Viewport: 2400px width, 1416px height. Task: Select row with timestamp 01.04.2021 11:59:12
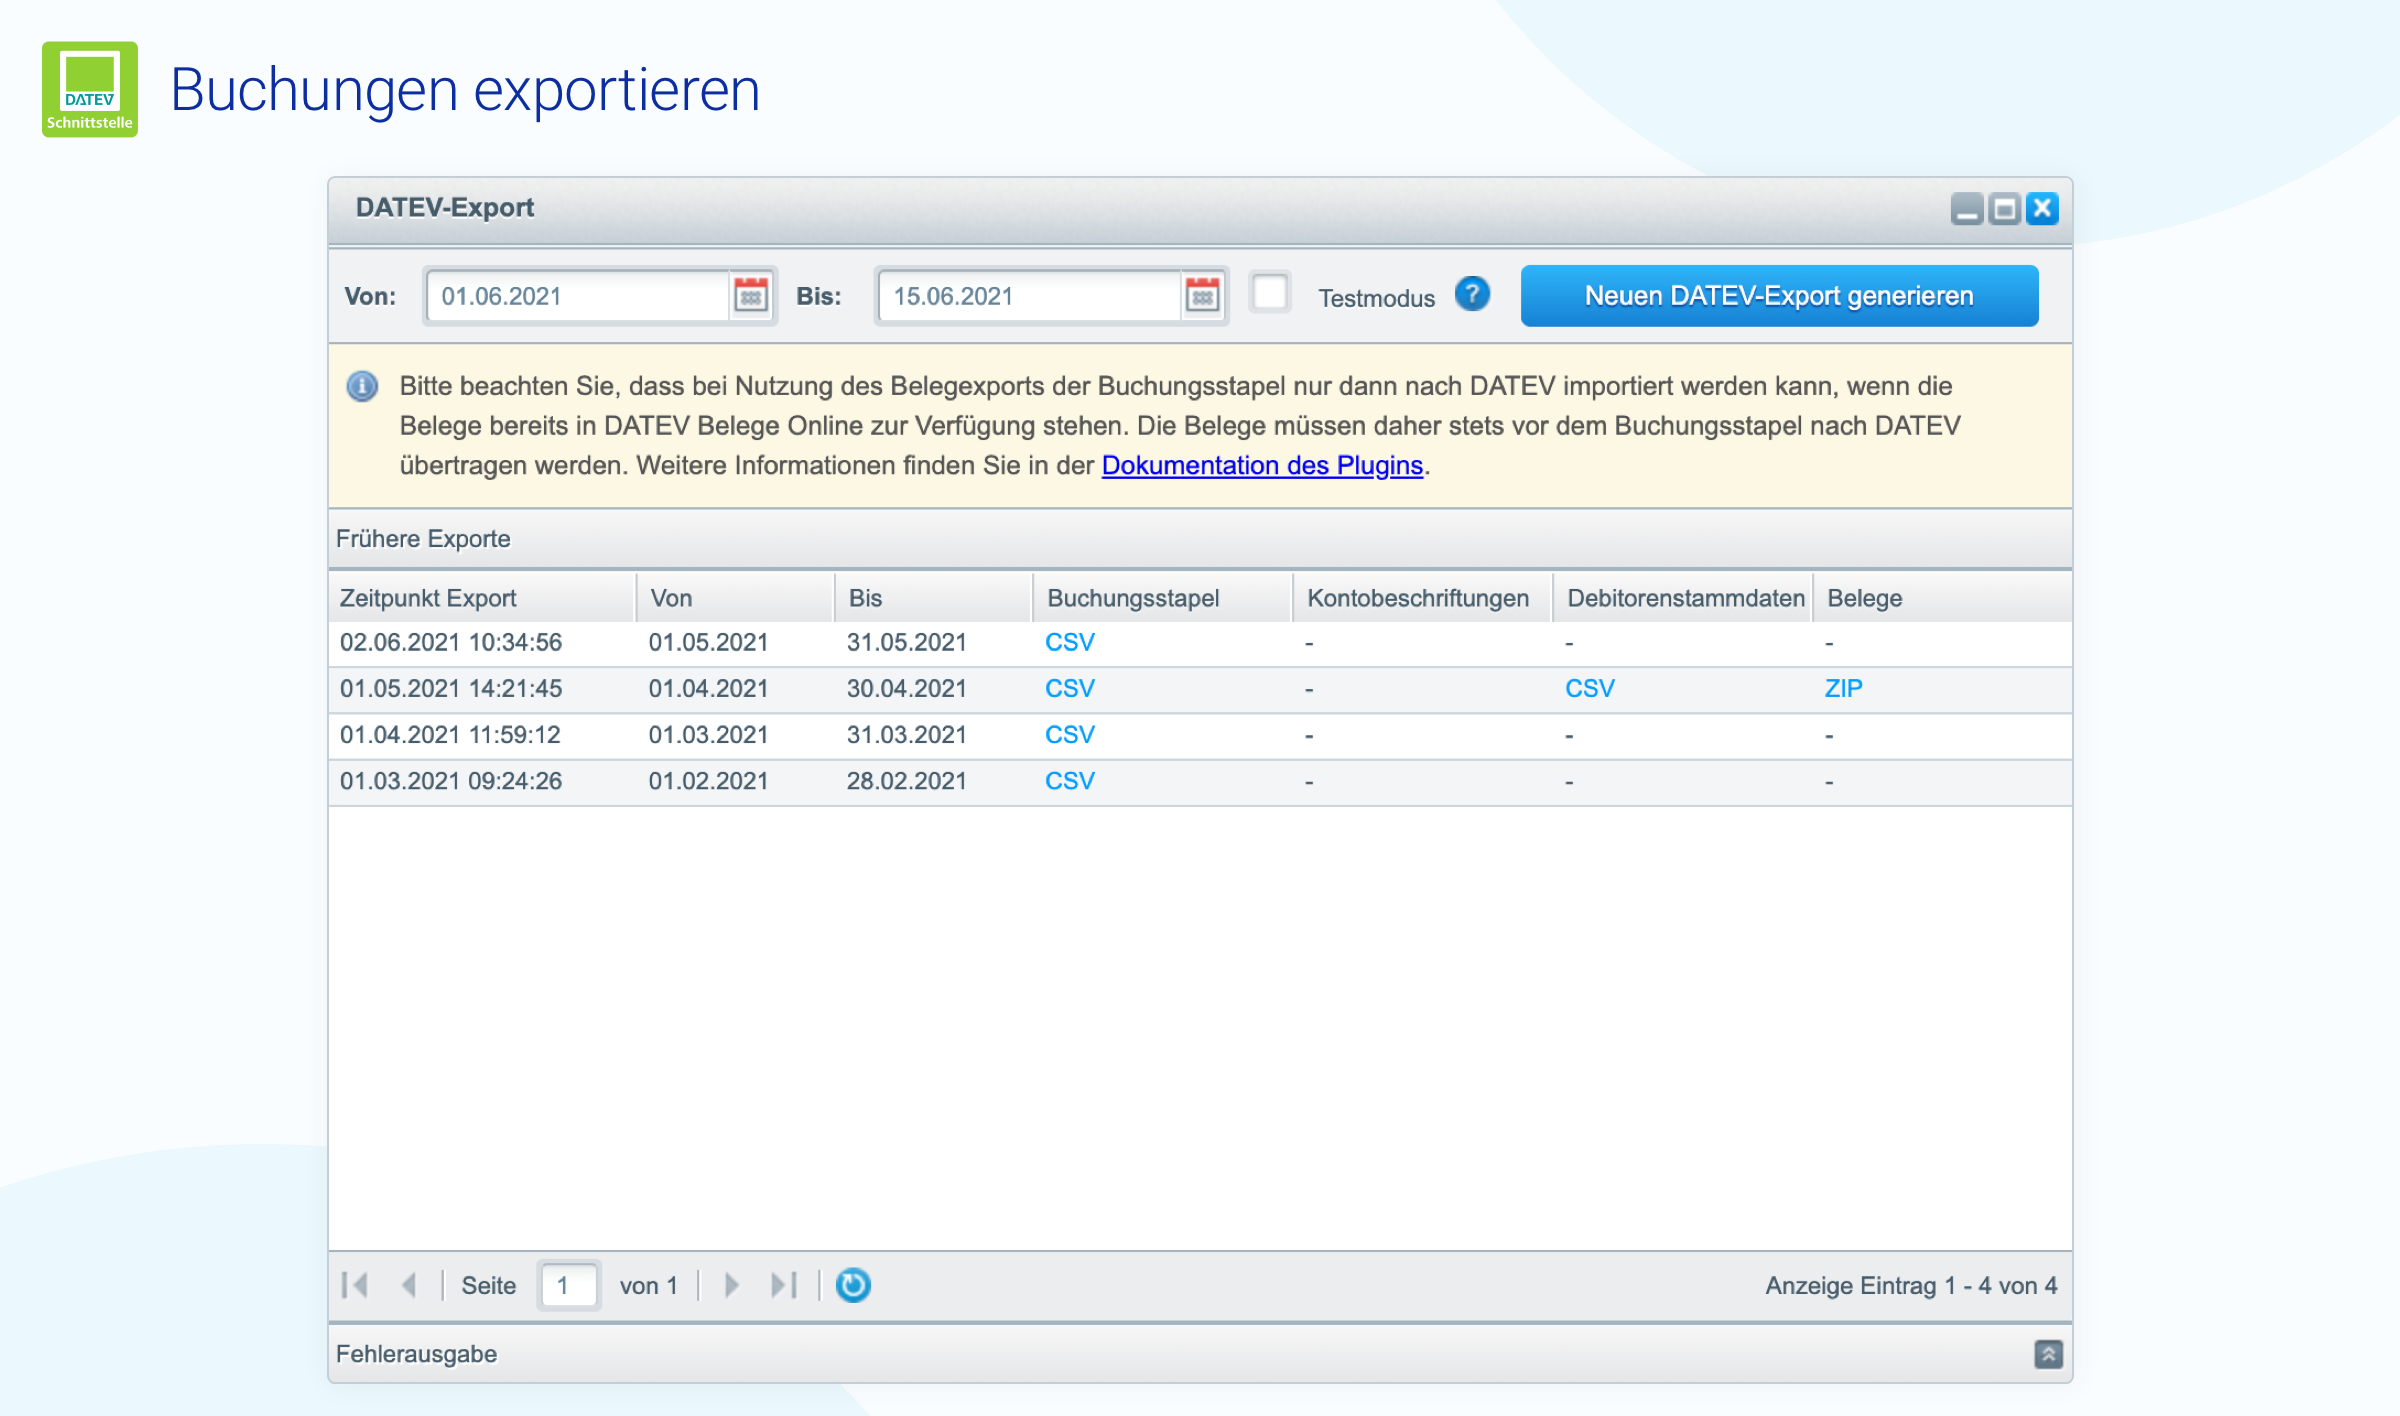pos(1200,736)
